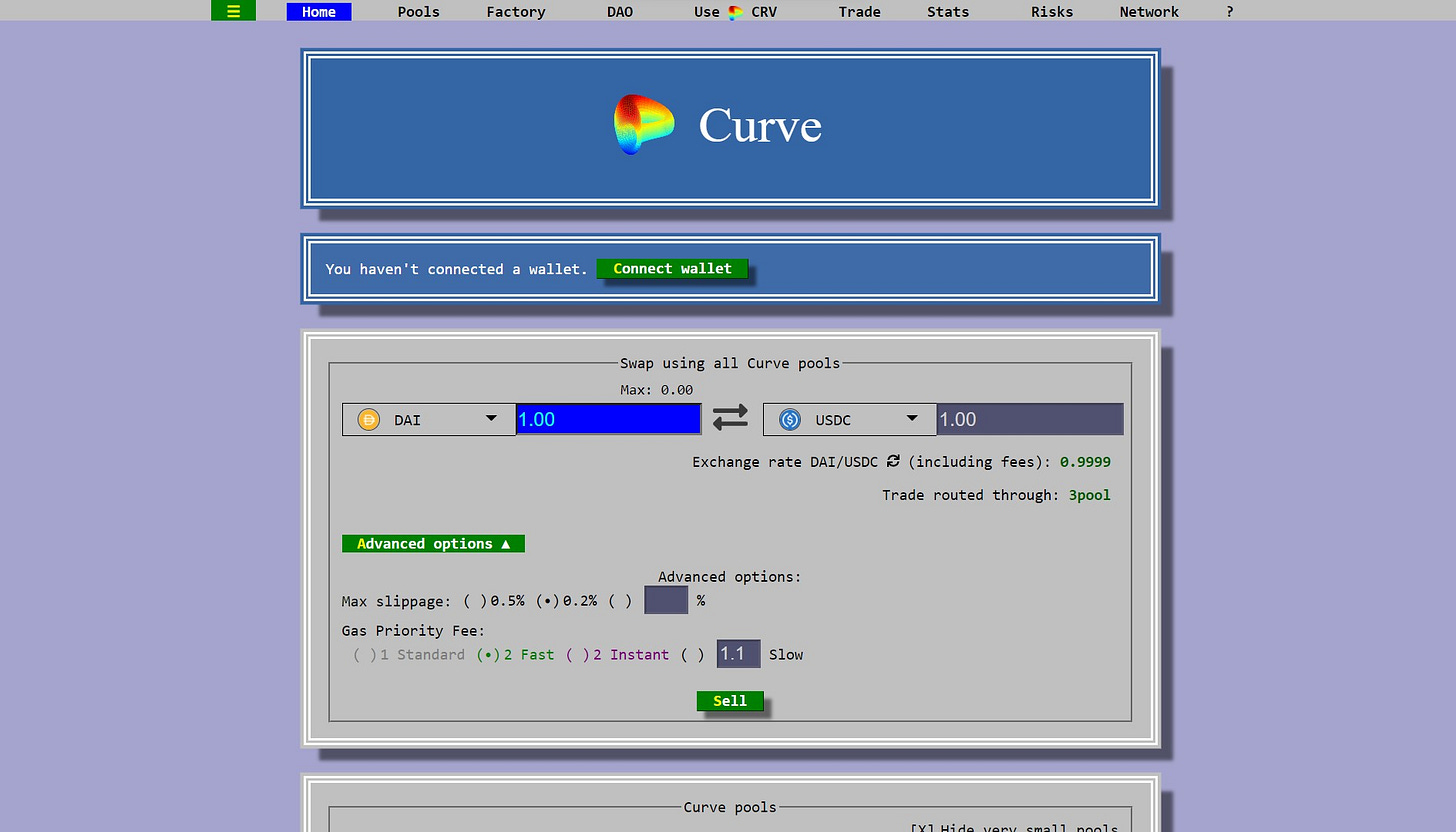This screenshot has width=1456, height=832.
Task: Go to the Home tab
Action: [319, 12]
